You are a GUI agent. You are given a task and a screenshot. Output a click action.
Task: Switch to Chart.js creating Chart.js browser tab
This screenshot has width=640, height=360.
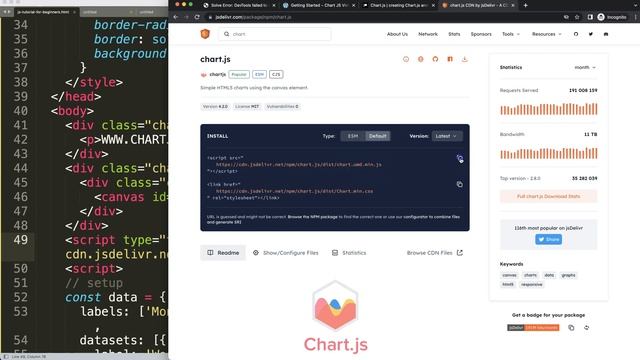point(399,5)
